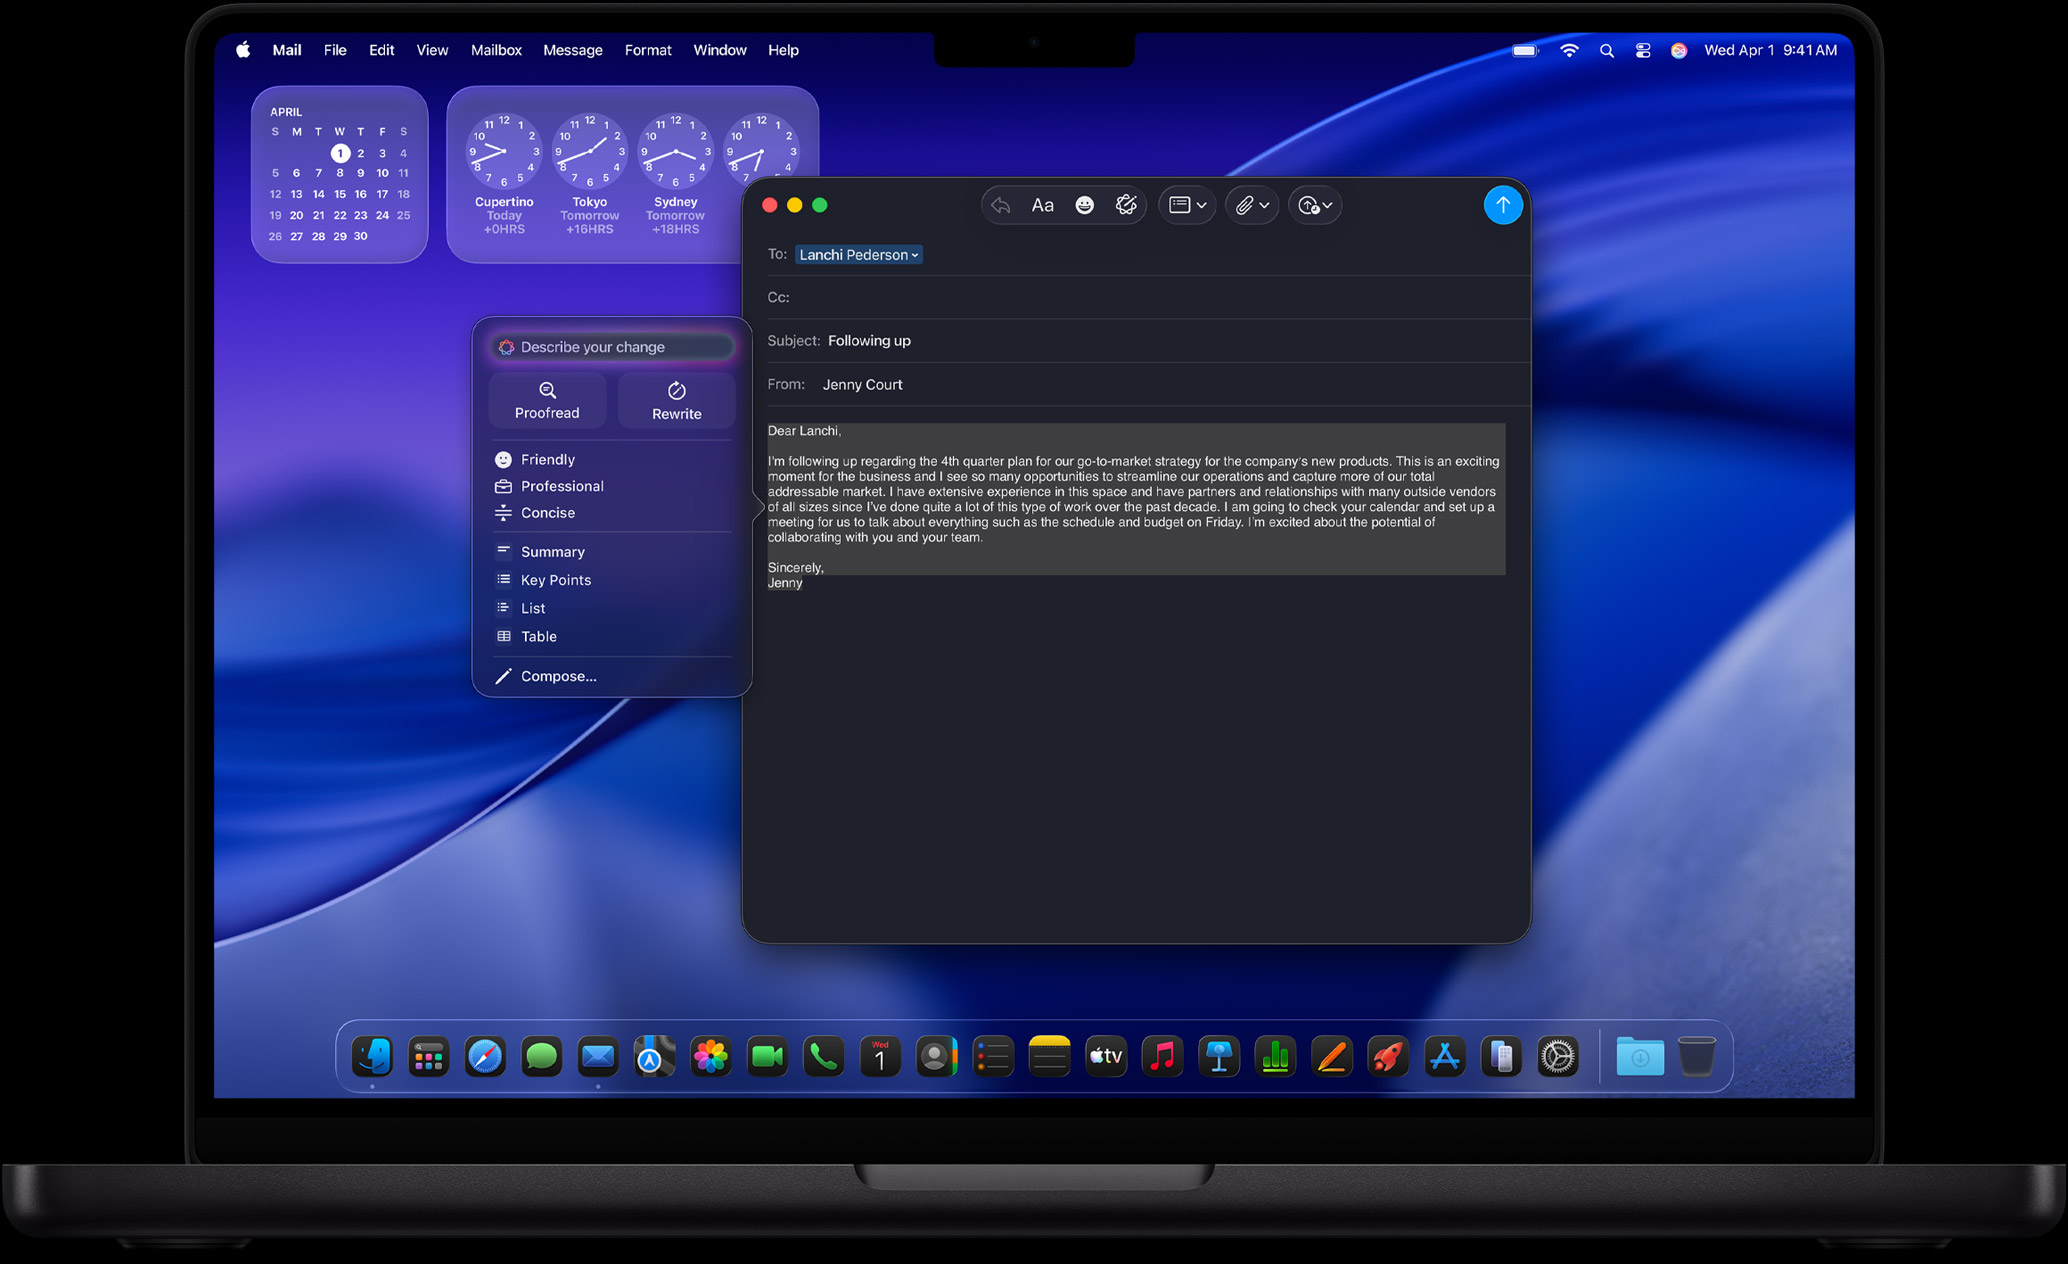
Task: Select the Proofread tool in Writing Tools
Action: [547, 400]
